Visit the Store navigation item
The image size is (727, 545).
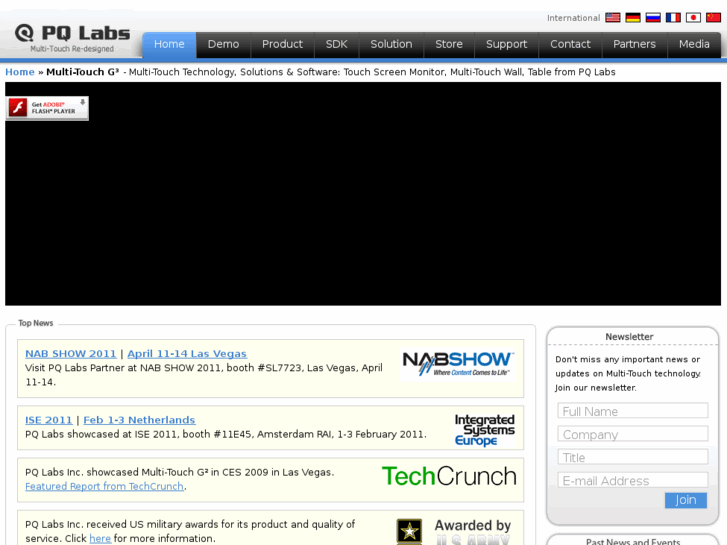[449, 45]
